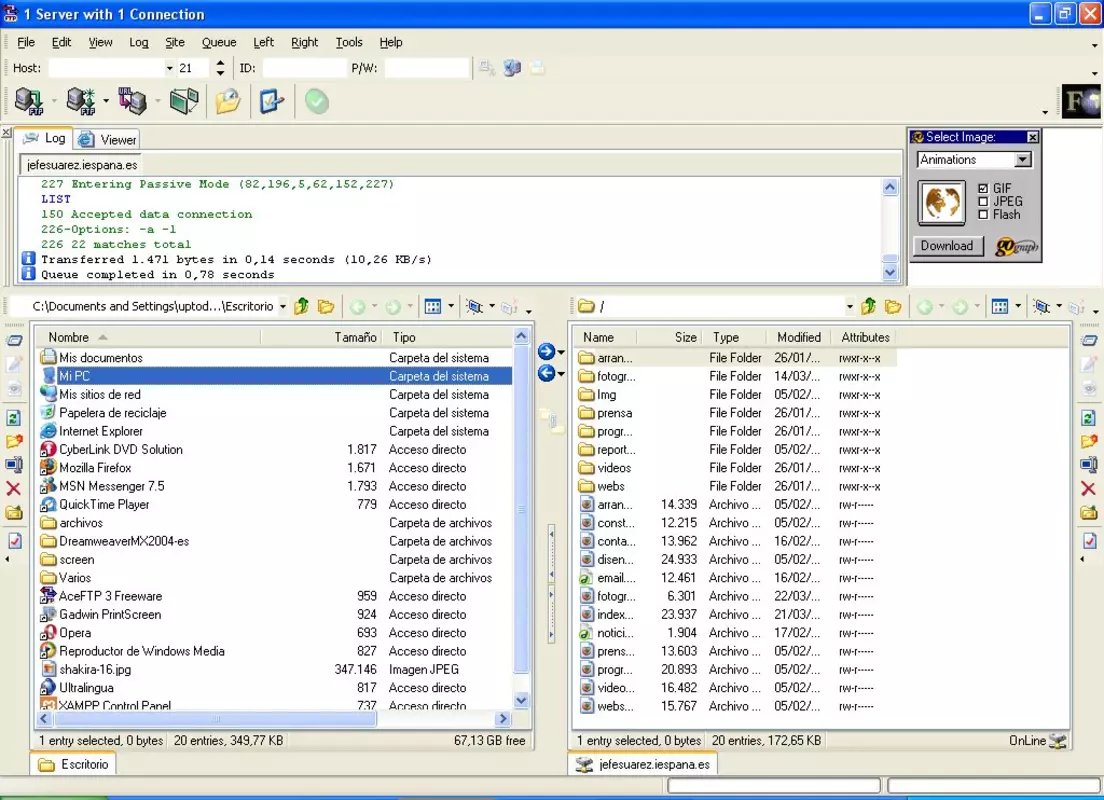Uncheck the GIF checkbox
The width and height of the screenshot is (1104, 800).
(983, 189)
